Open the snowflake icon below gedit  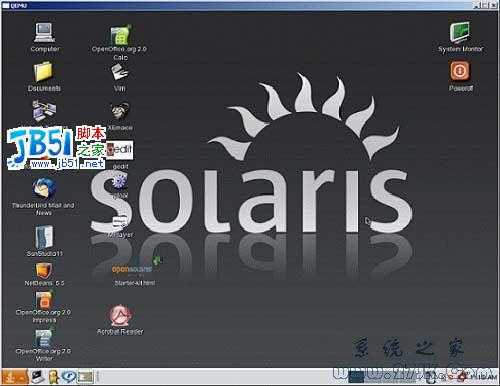click(119, 181)
